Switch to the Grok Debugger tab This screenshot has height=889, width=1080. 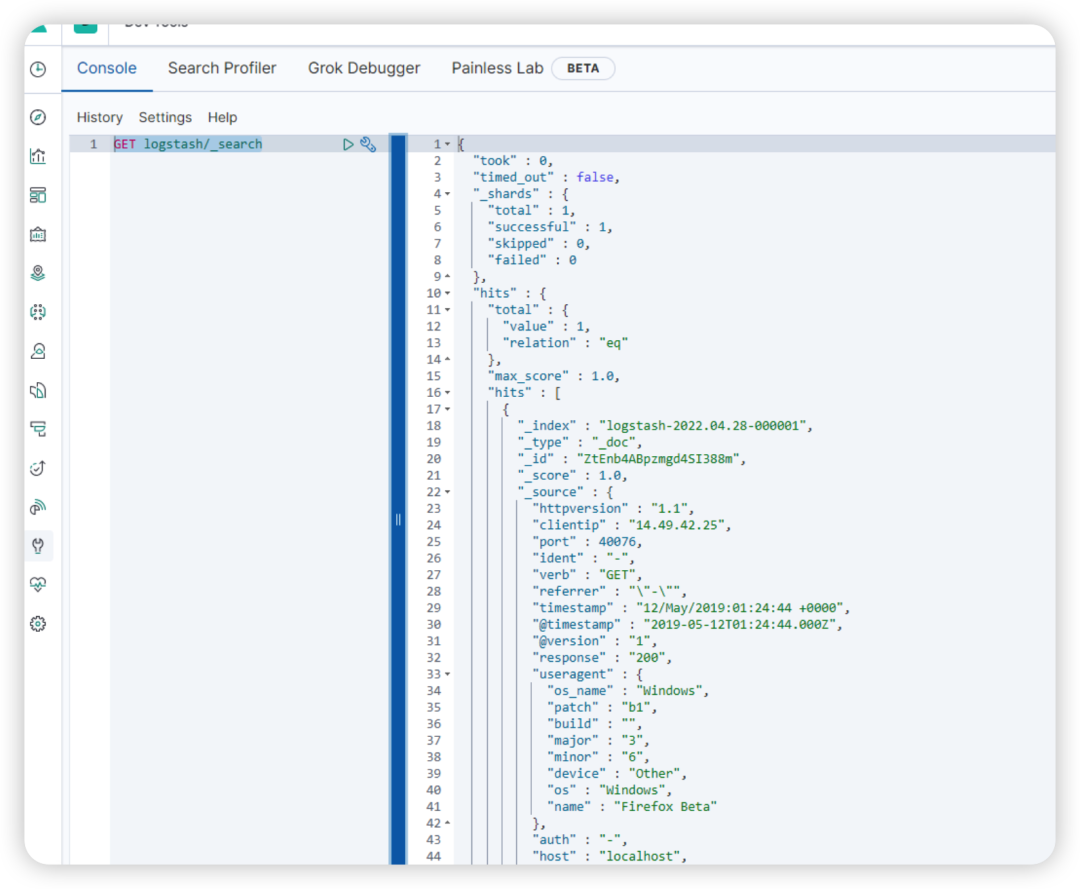(x=364, y=68)
